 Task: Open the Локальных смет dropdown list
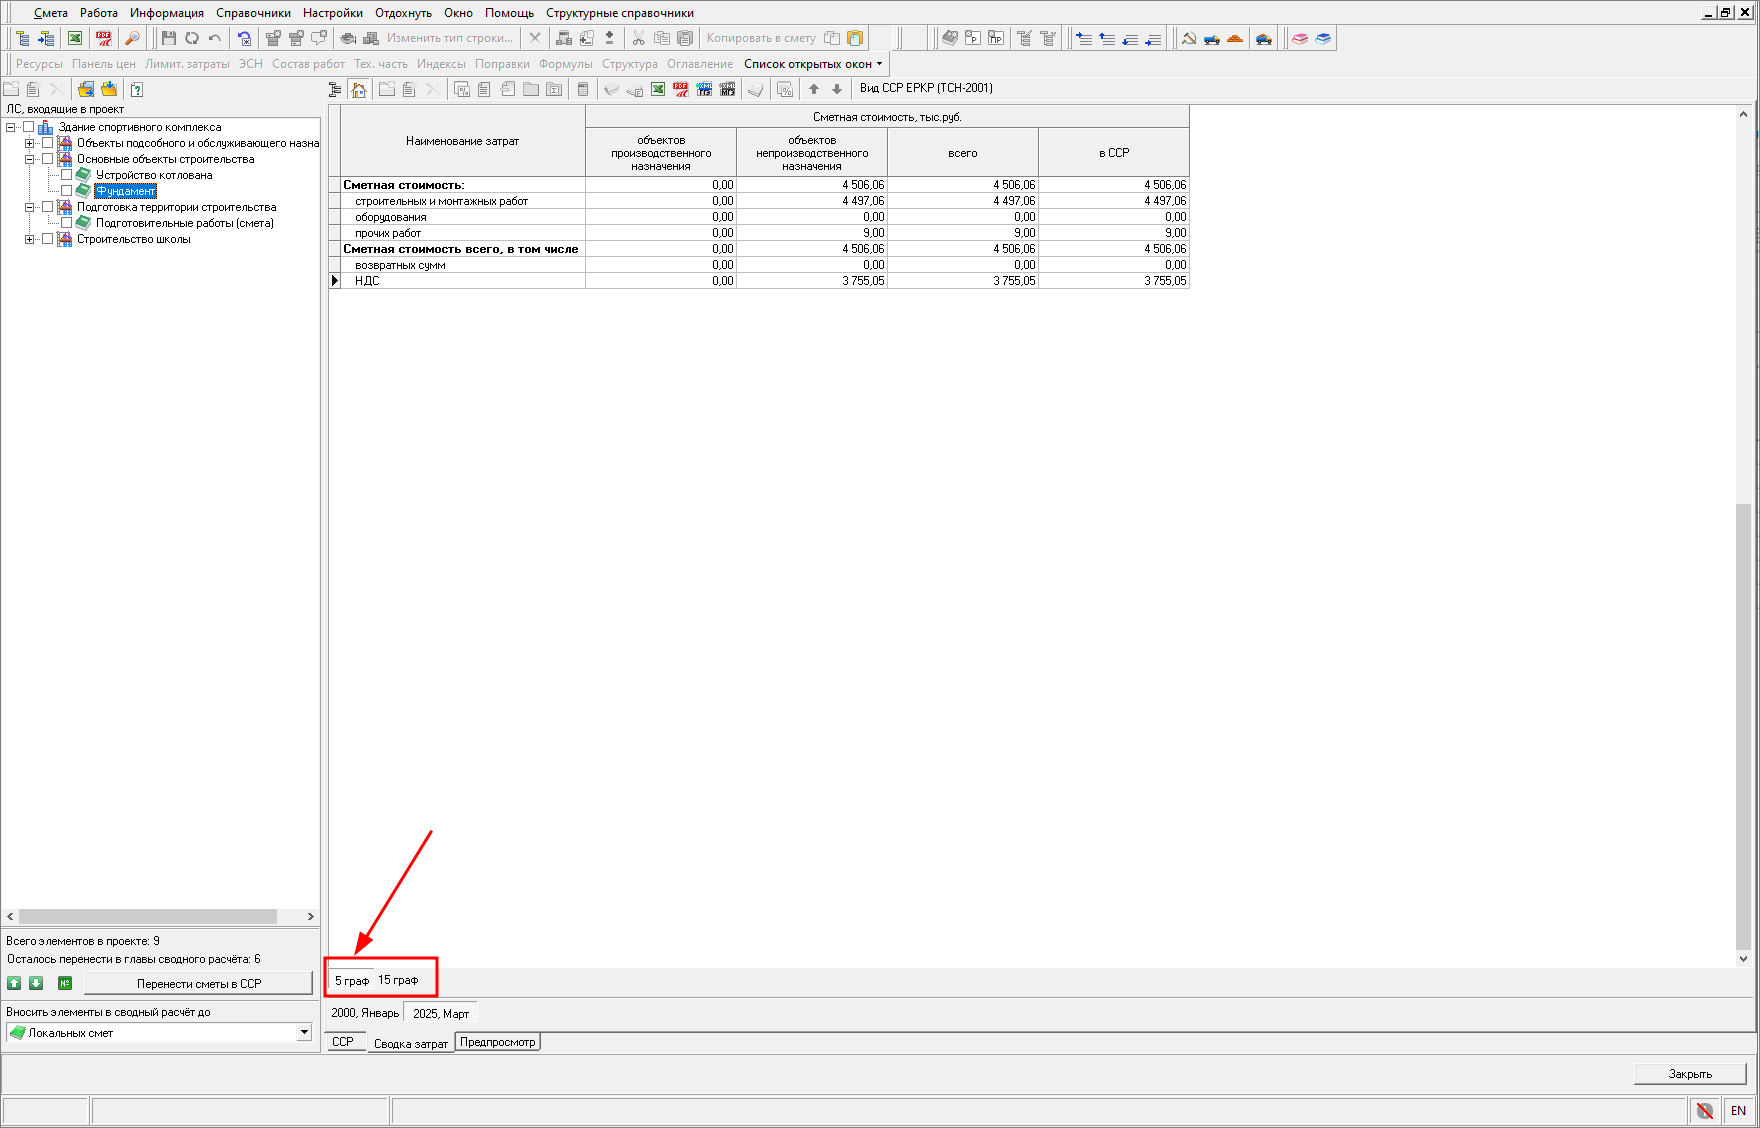tap(304, 1032)
